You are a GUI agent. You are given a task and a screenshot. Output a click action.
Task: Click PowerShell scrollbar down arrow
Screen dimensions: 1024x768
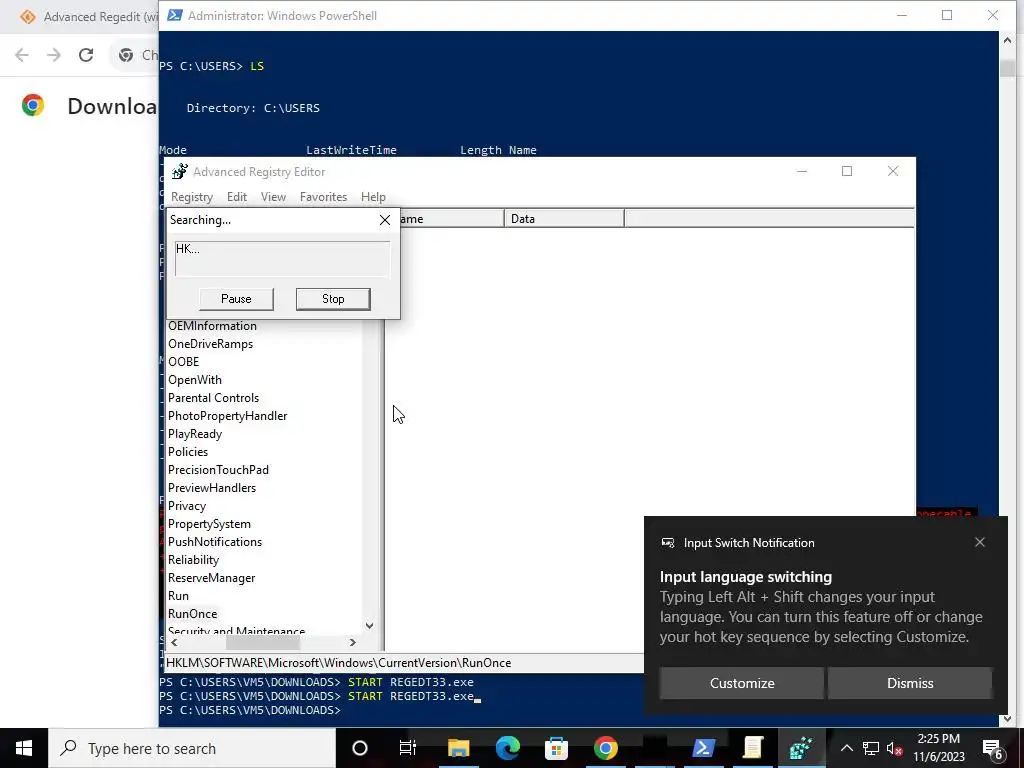tap(1006, 719)
